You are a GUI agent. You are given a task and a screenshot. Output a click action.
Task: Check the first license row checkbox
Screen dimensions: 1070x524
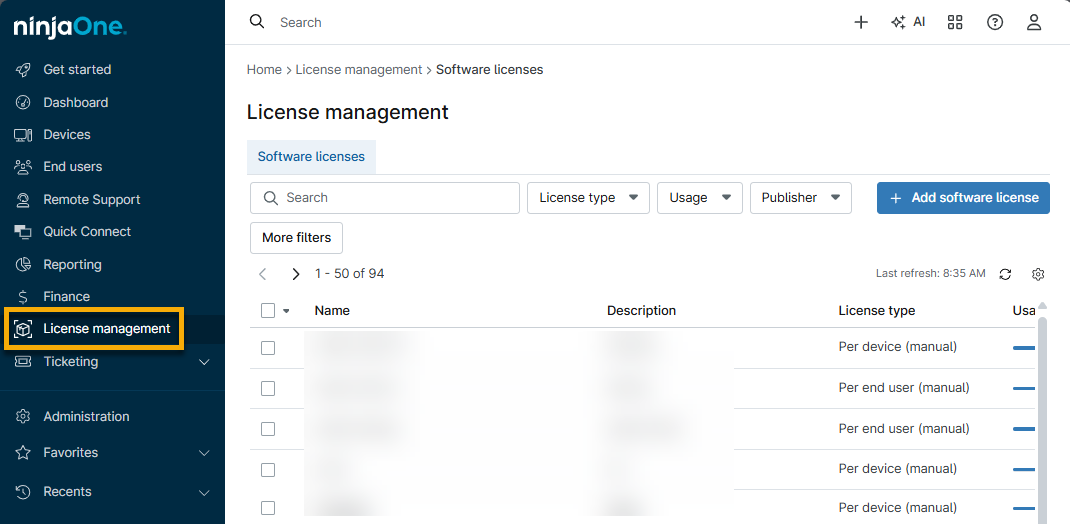coord(268,348)
